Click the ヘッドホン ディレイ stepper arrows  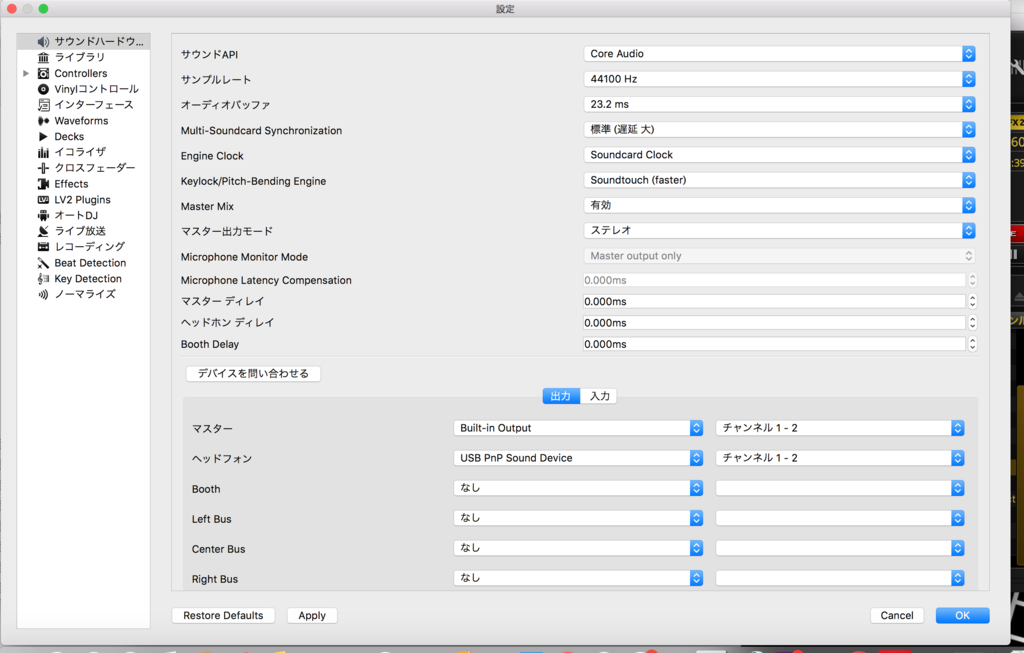(972, 323)
